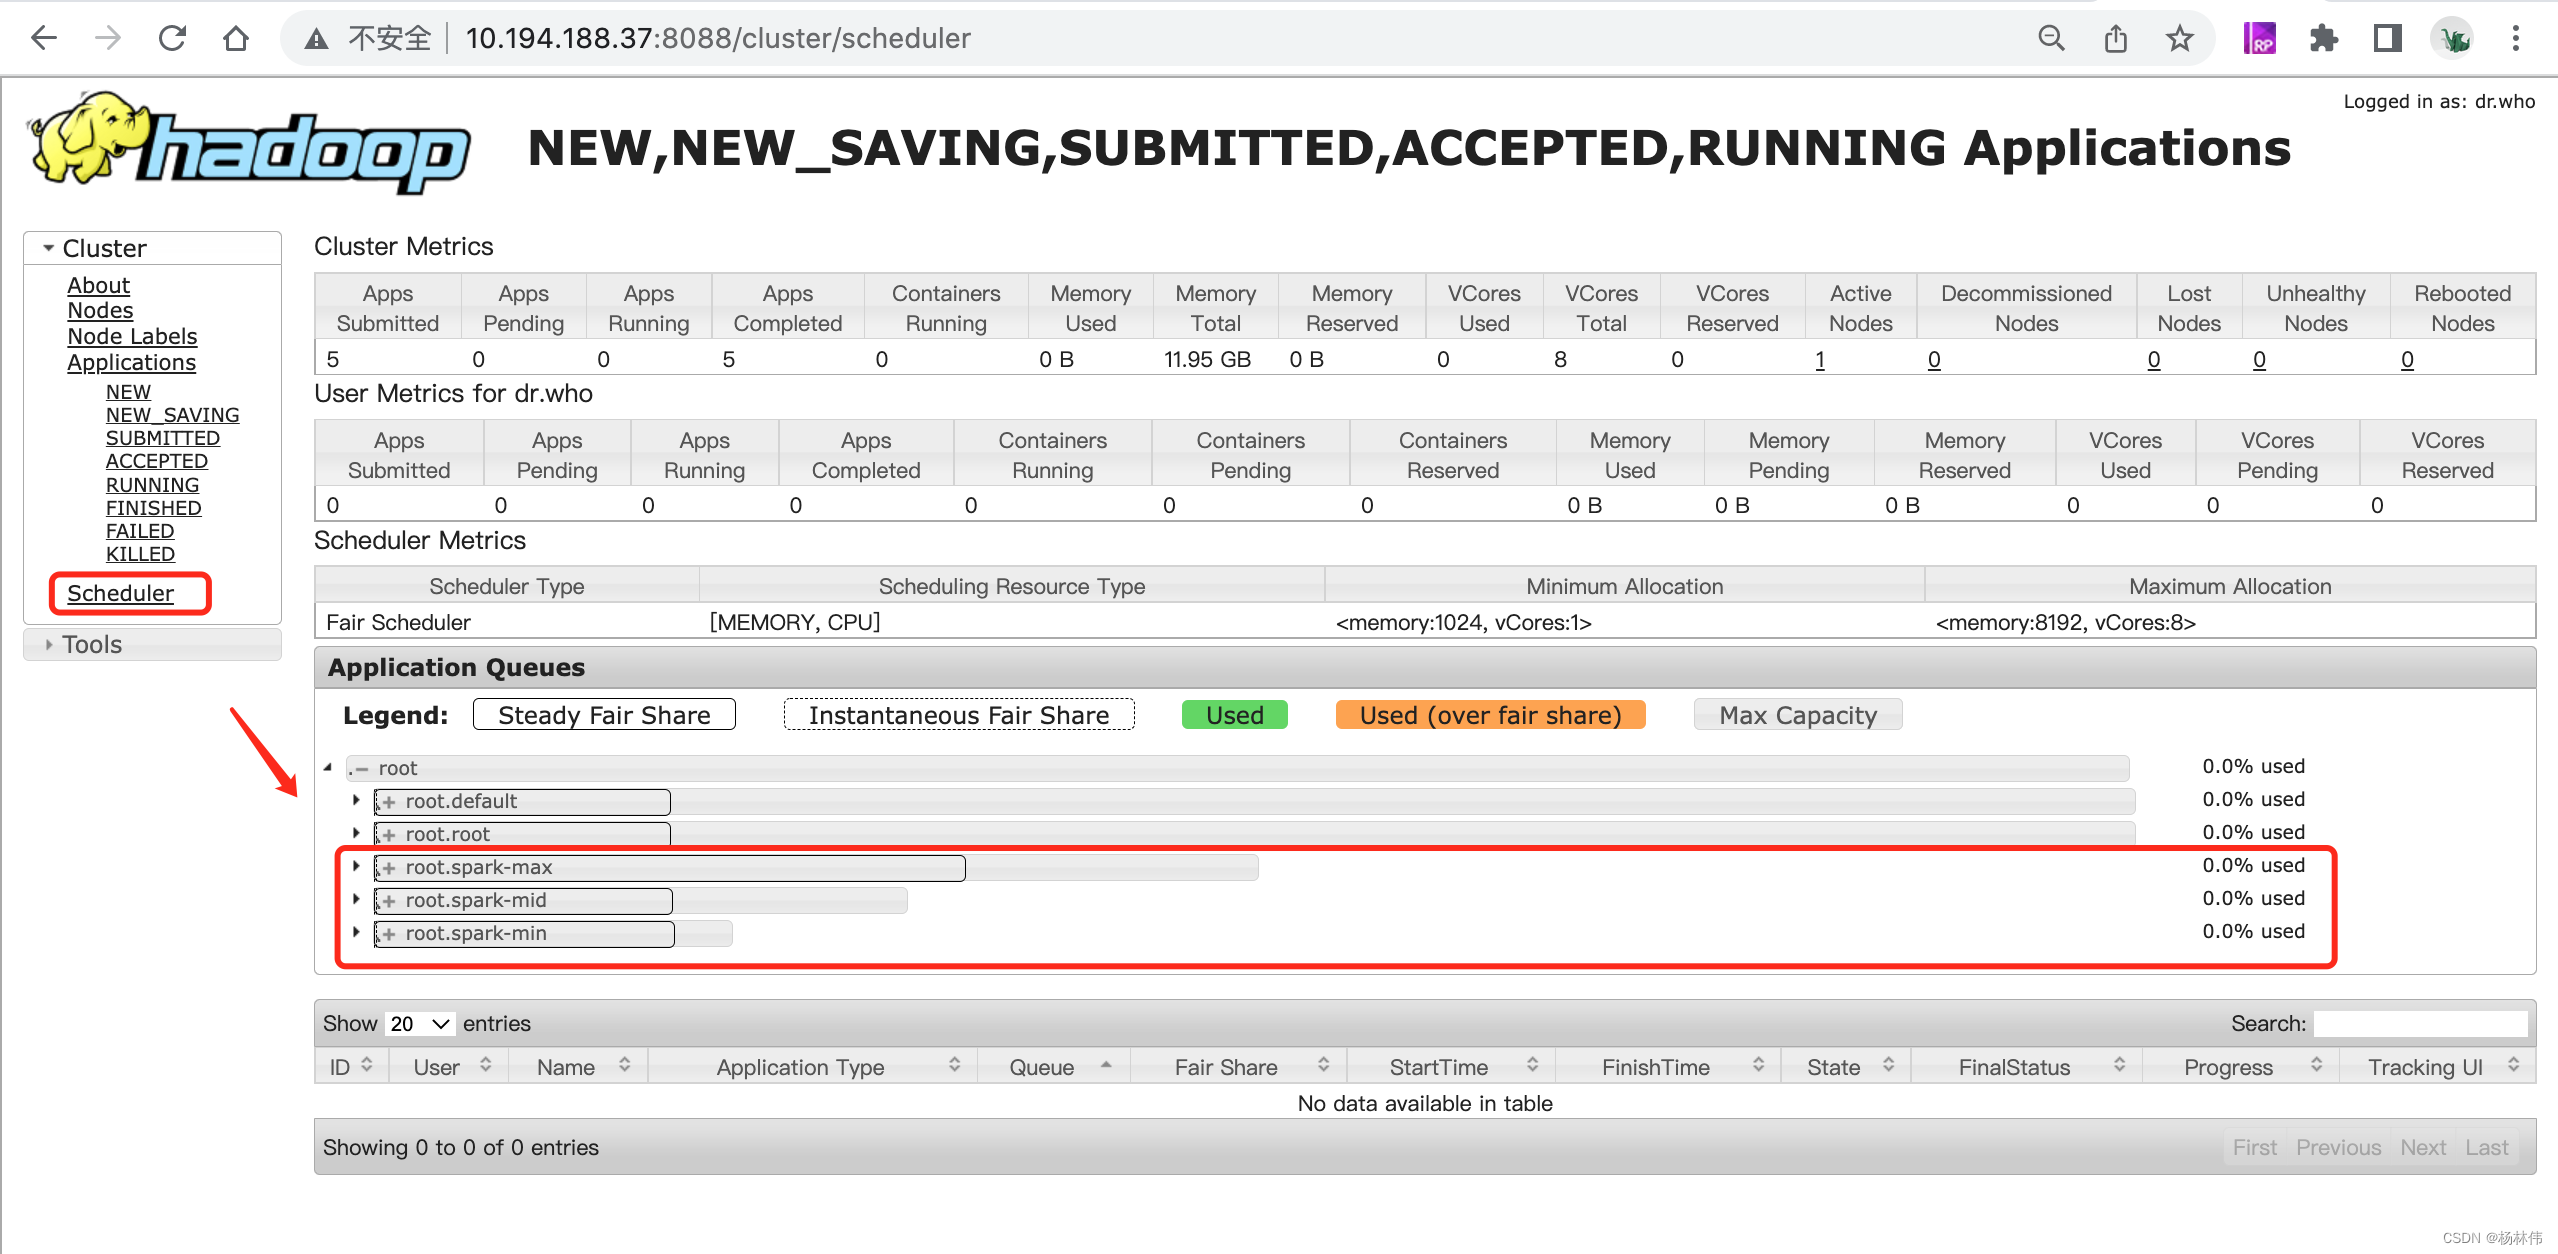Viewport: 2558px width, 1254px height.
Task: Click the share page icon
Action: coord(2115,38)
